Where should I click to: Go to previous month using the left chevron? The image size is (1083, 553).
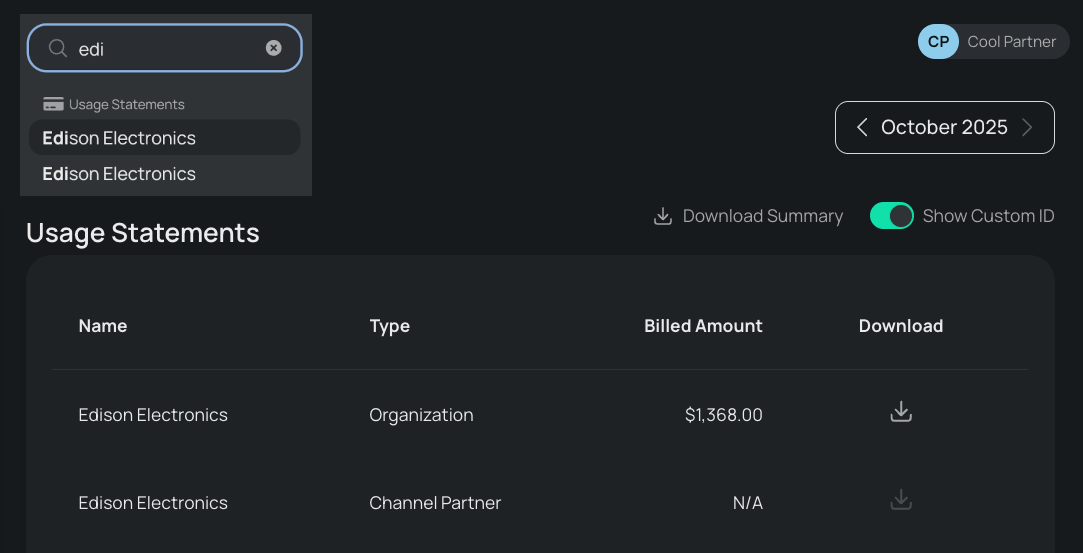coord(861,127)
